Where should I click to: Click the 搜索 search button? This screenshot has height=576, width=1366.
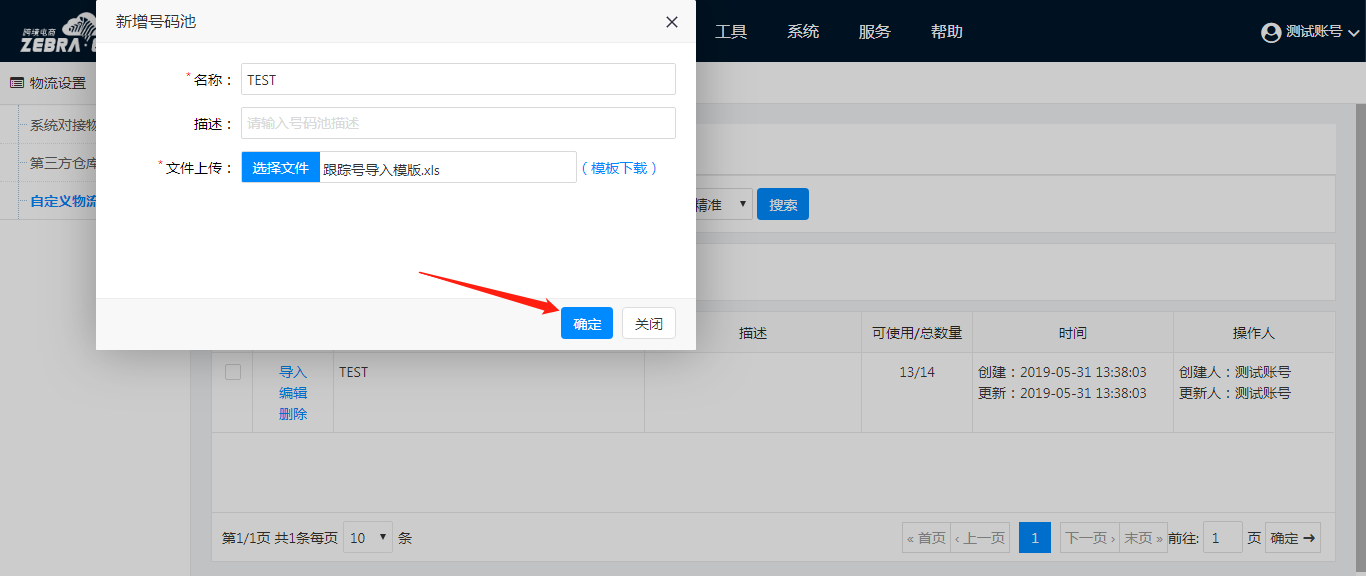(783, 204)
